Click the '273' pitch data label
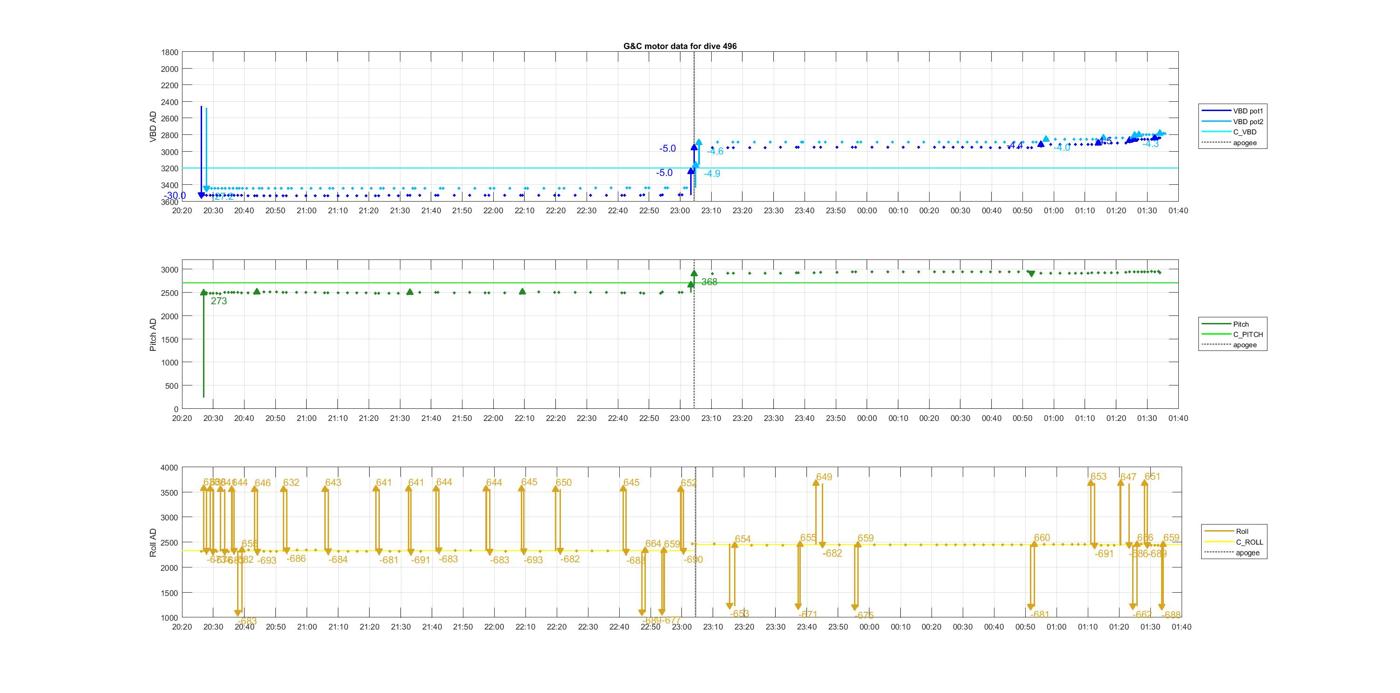The height and width of the screenshot is (693, 1400). click(x=219, y=301)
